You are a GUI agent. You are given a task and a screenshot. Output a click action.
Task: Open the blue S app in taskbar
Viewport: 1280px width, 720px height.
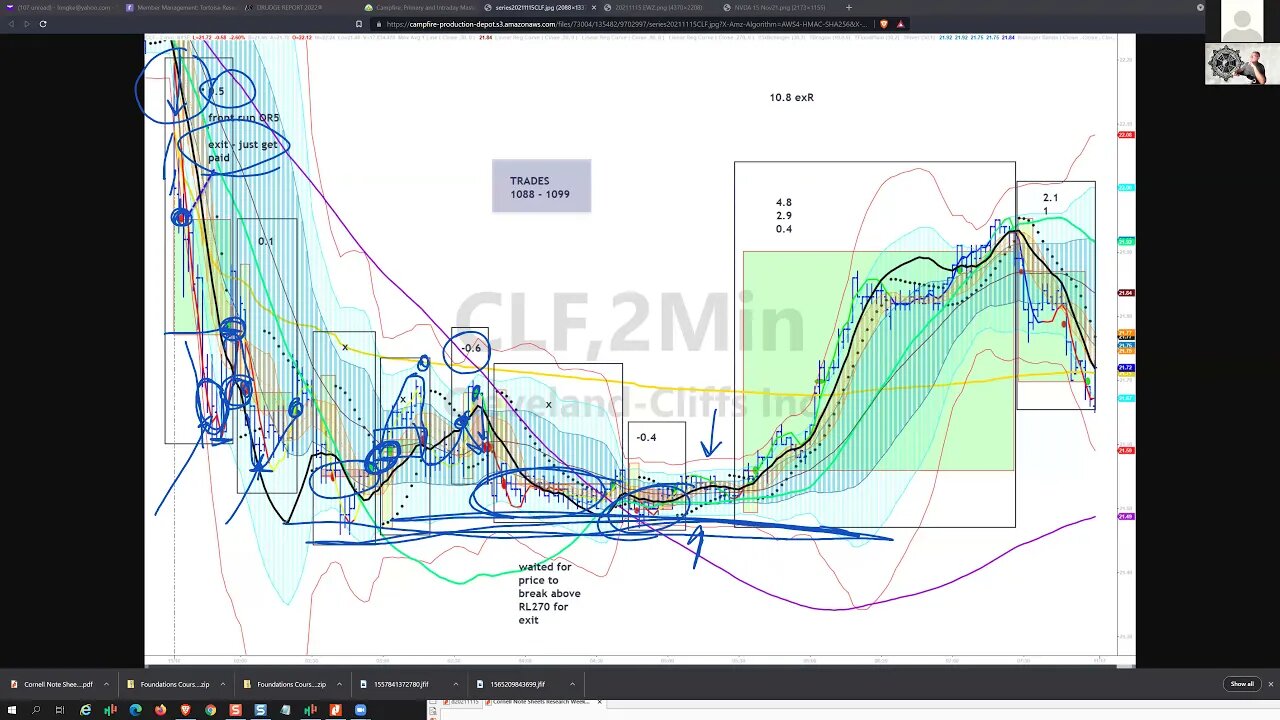pyautogui.click(x=261, y=710)
